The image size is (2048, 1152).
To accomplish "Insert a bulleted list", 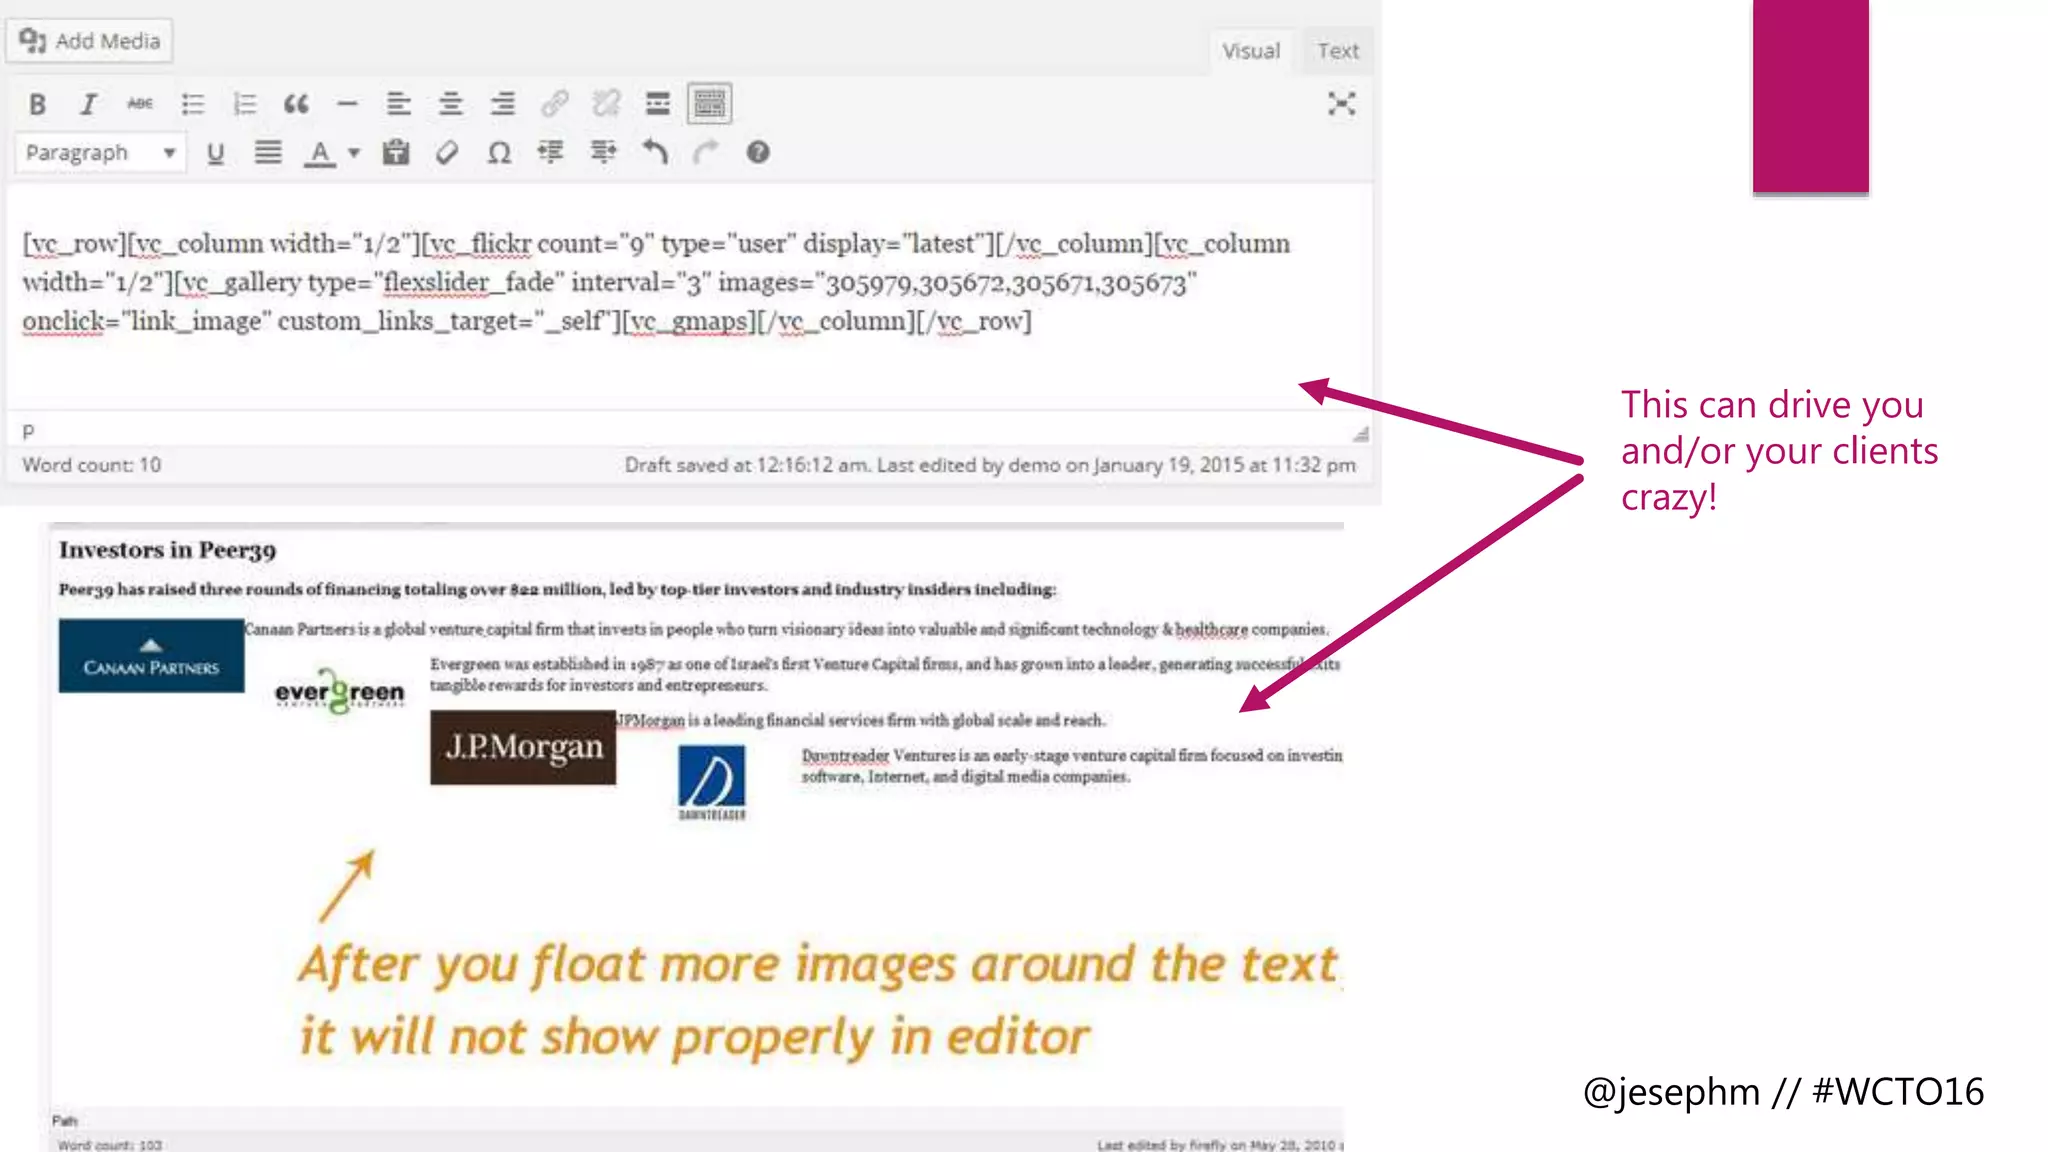I will coord(192,104).
